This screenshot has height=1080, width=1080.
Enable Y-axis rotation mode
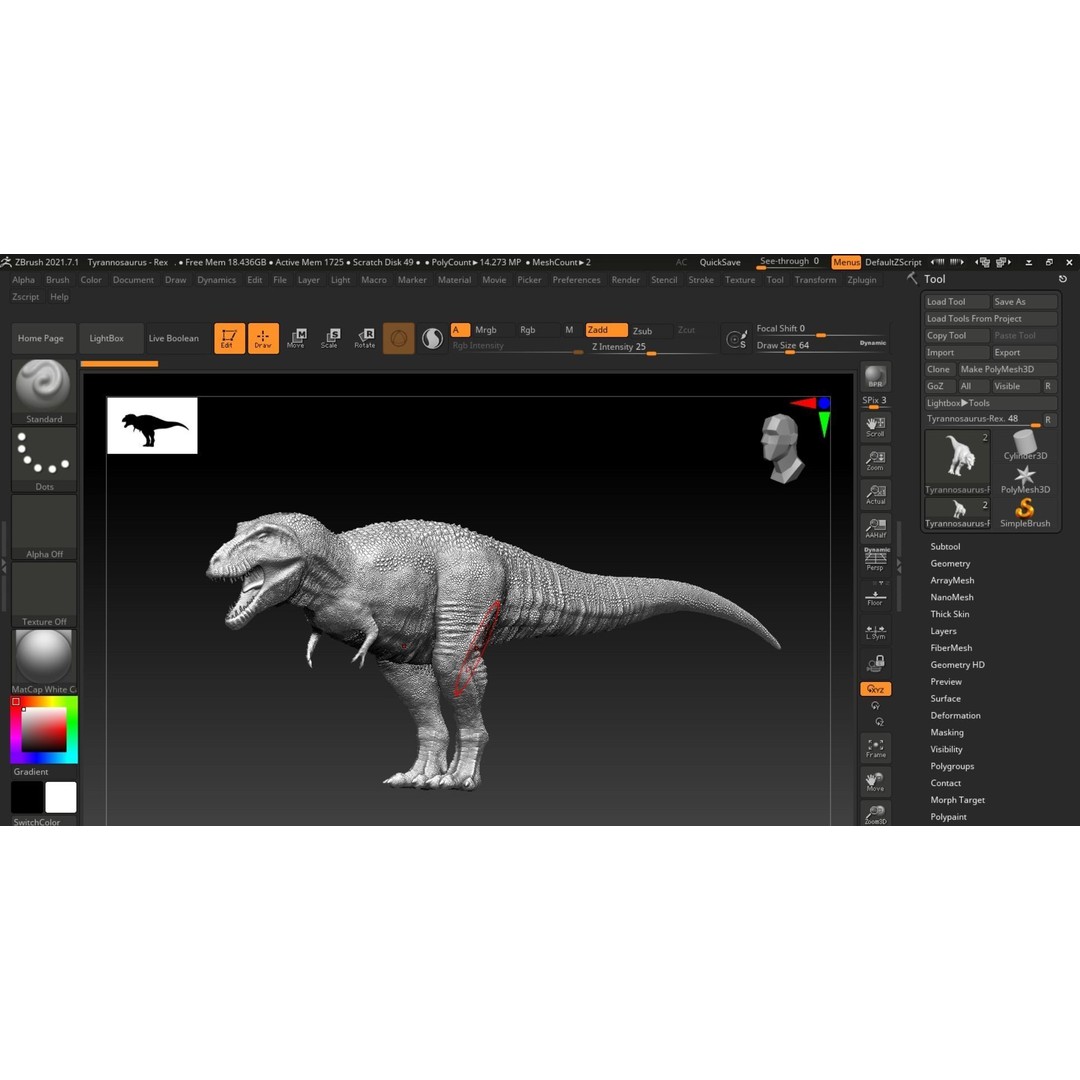pos(875,705)
